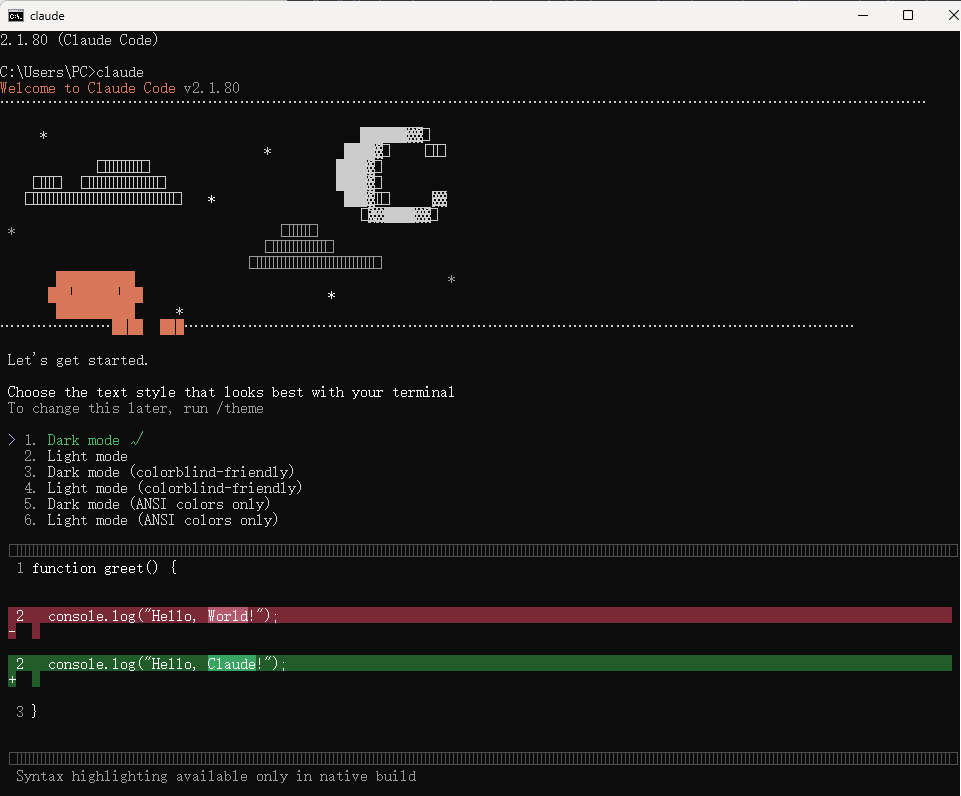The width and height of the screenshot is (961, 796).
Task: Click the closing brace on line 3
Action: (34, 711)
